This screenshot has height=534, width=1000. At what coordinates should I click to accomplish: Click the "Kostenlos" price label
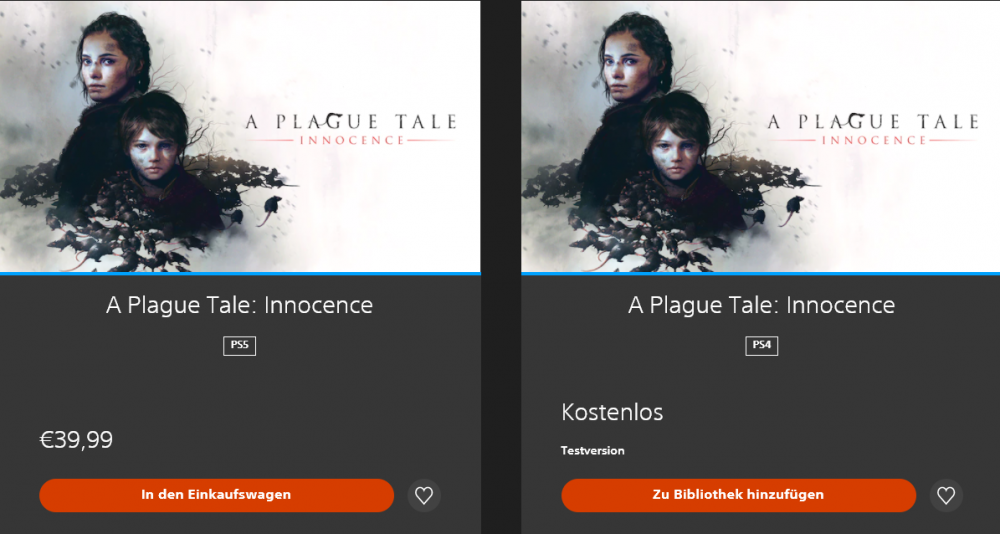point(612,412)
